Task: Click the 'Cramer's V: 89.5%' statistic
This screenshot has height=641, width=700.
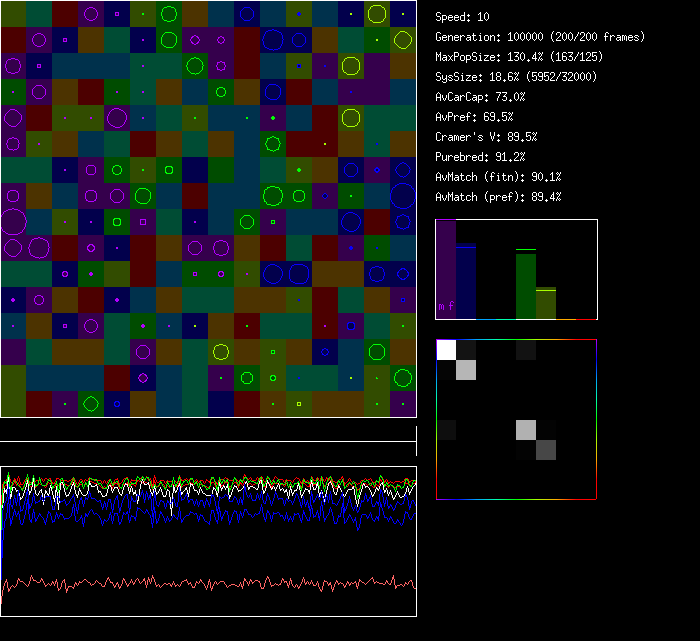Action: click(x=486, y=137)
